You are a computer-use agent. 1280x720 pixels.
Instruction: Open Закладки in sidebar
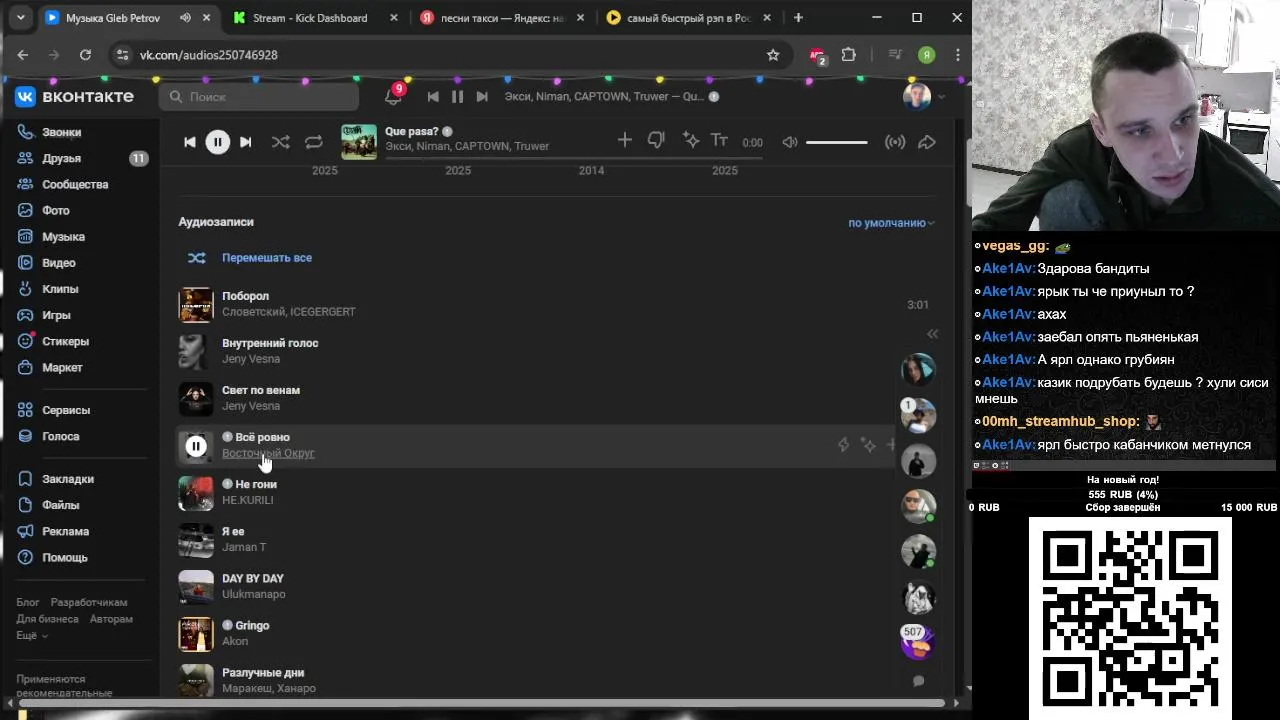[68, 479]
